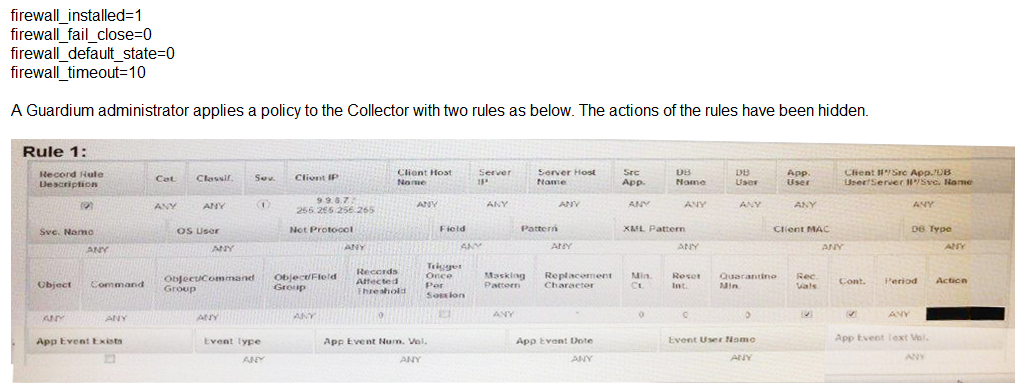Click the Server Host Name column header
The width and height of the screenshot is (1033, 388).
point(567,176)
